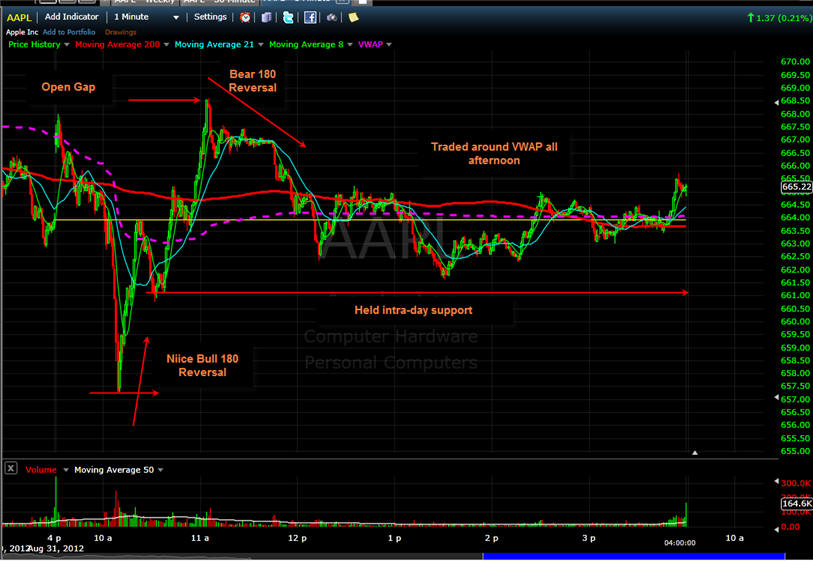This screenshot has width=813, height=561.
Task: Click the arrow beside 300.0K on volume axis
Action: 776,482
